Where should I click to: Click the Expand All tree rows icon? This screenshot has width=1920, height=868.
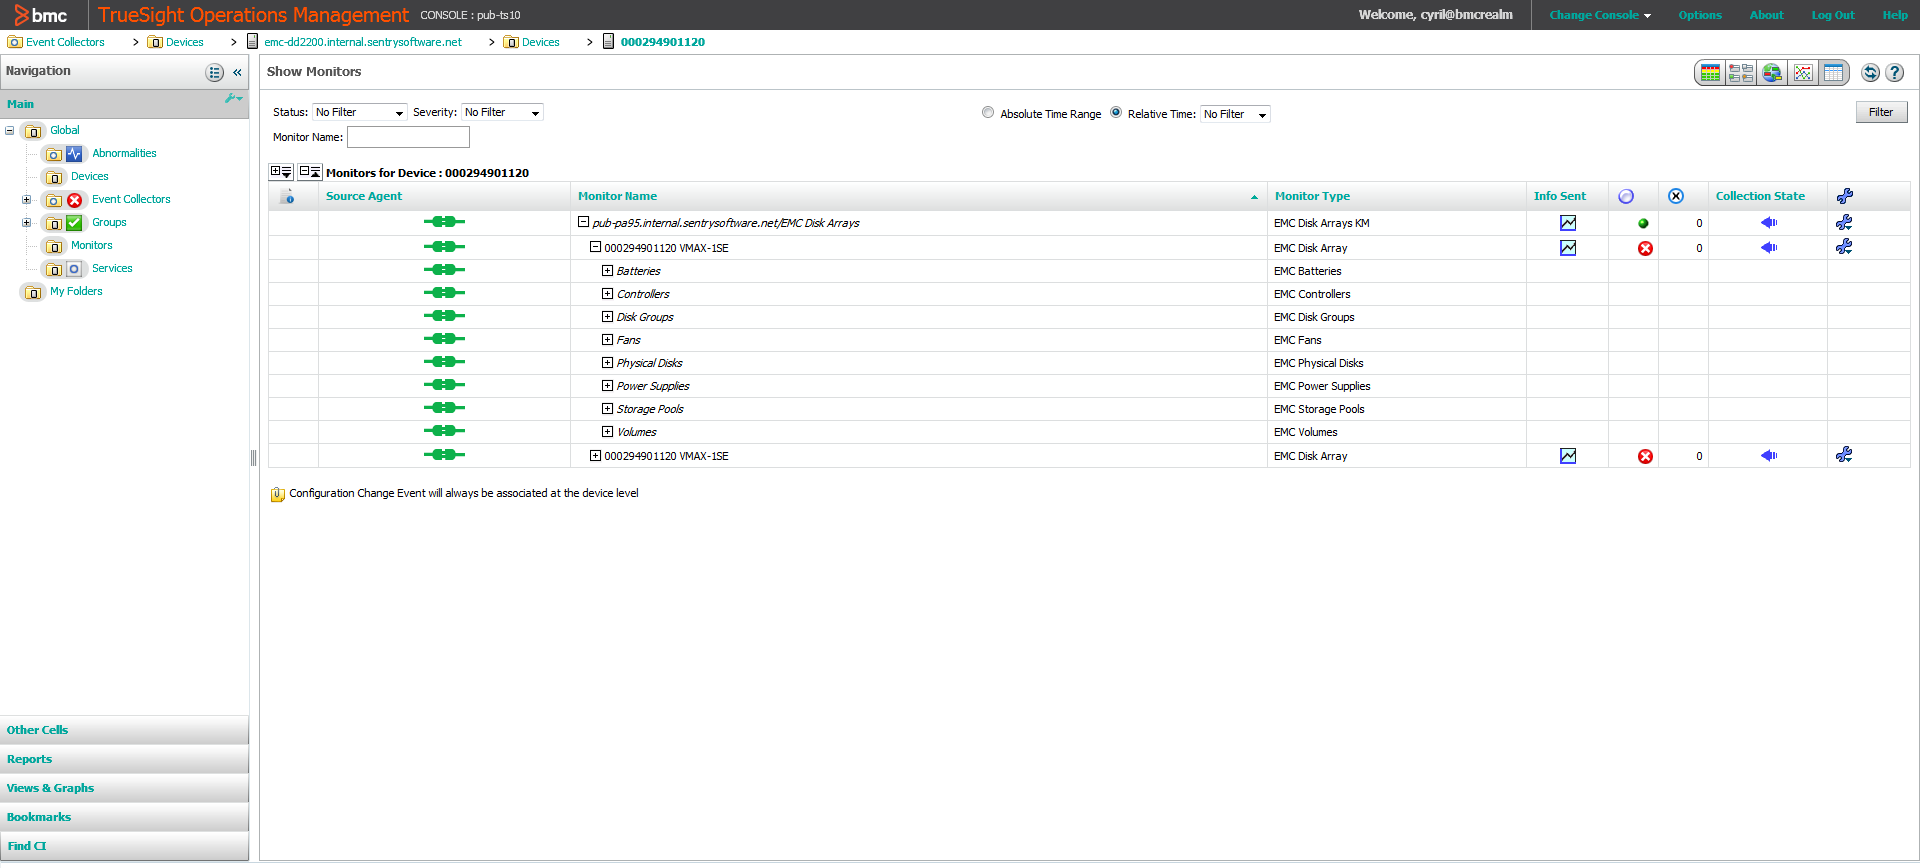tap(281, 172)
